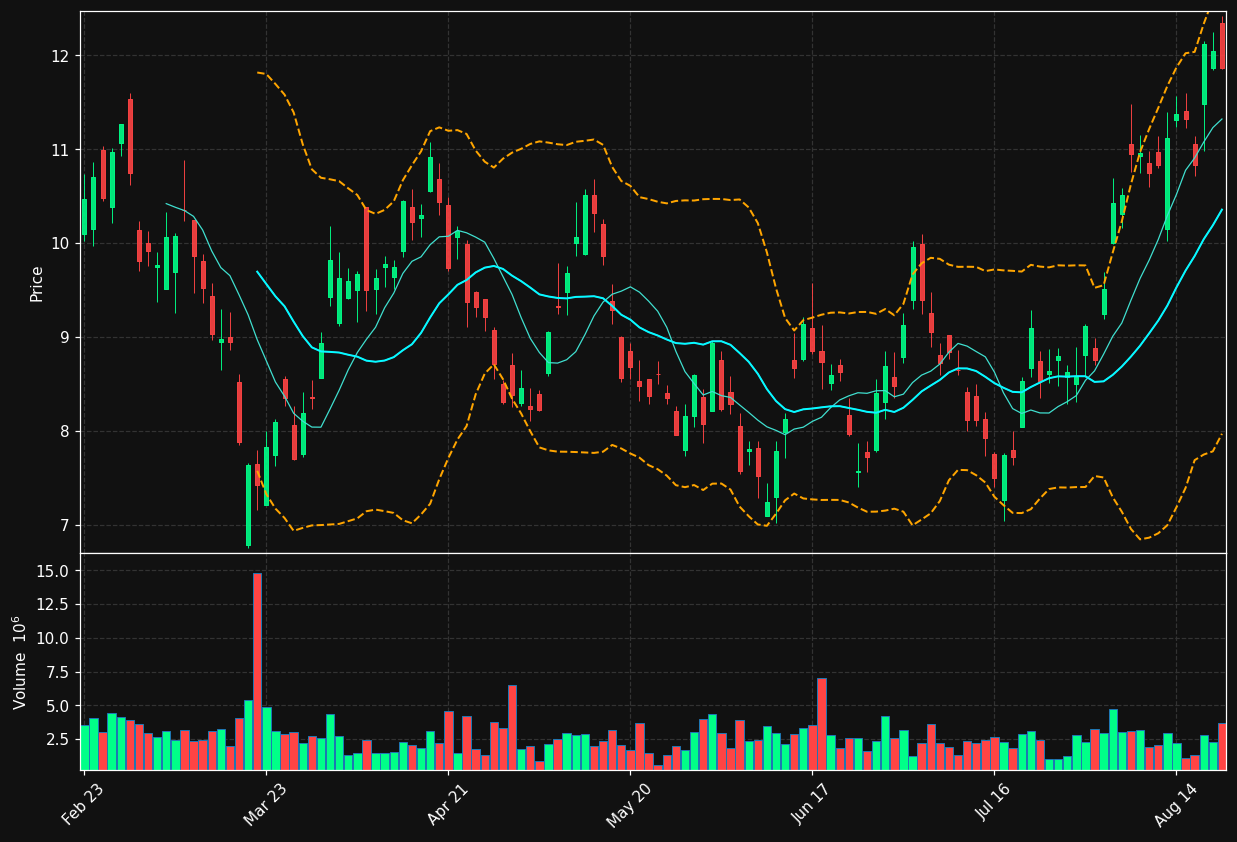Click the 'Price' y-axis title

[37, 283]
